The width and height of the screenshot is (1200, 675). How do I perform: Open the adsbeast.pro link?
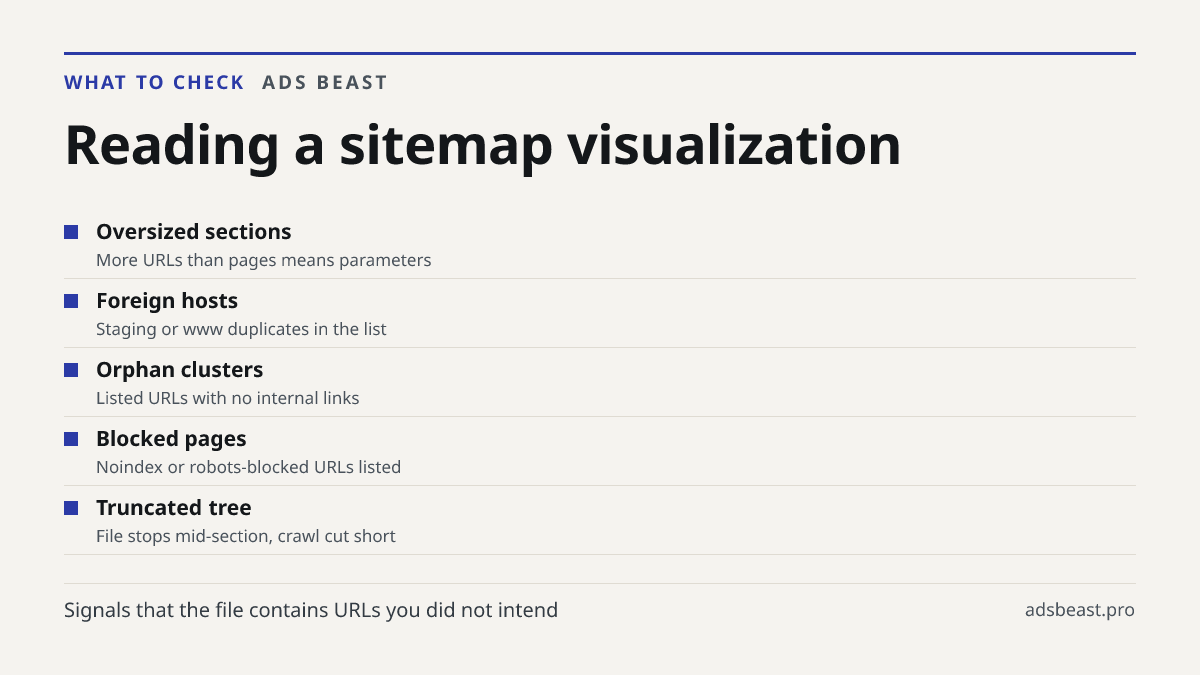click(1080, 610)
